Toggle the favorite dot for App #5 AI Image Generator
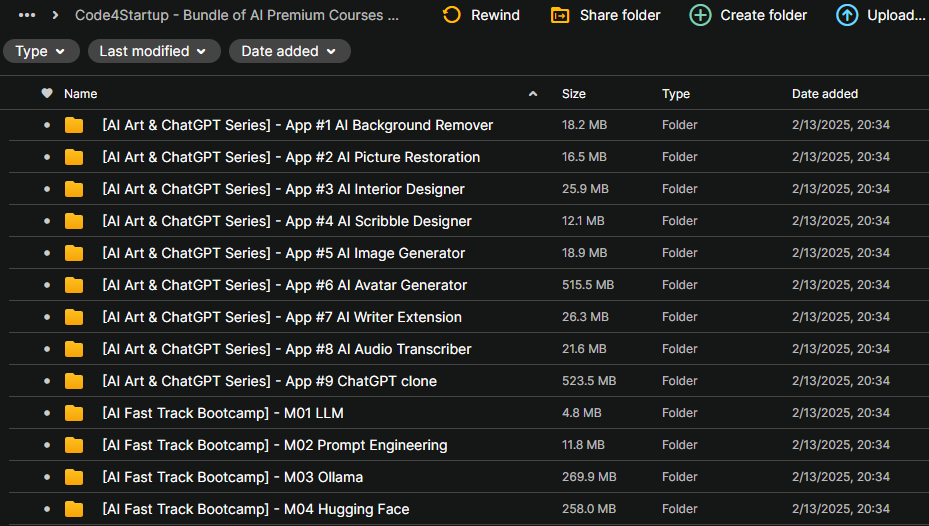Viewport: 929px width, 526px height. (47, 253)
